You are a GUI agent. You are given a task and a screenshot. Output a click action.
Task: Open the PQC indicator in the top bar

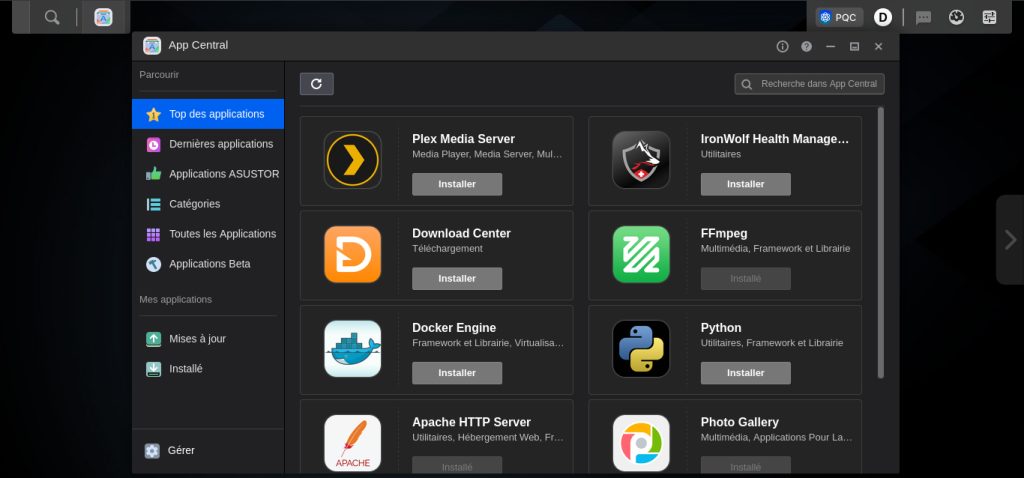[x=839, y=18]
